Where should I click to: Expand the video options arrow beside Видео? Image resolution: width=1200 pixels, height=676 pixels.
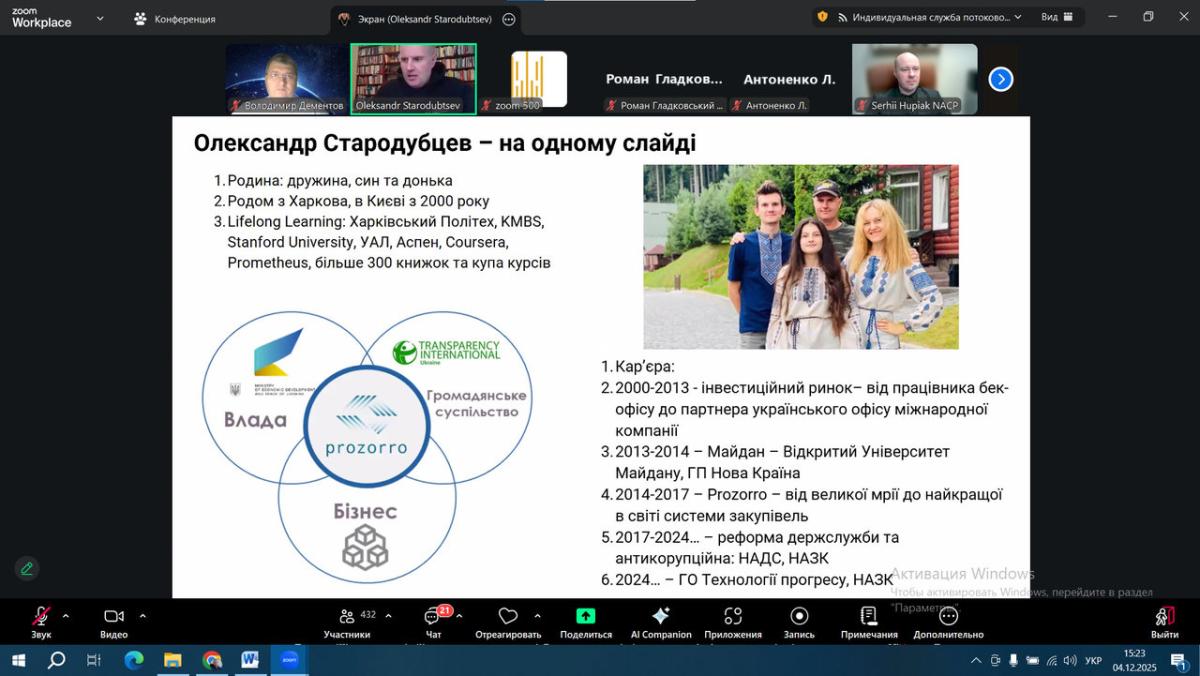(142, 616)
